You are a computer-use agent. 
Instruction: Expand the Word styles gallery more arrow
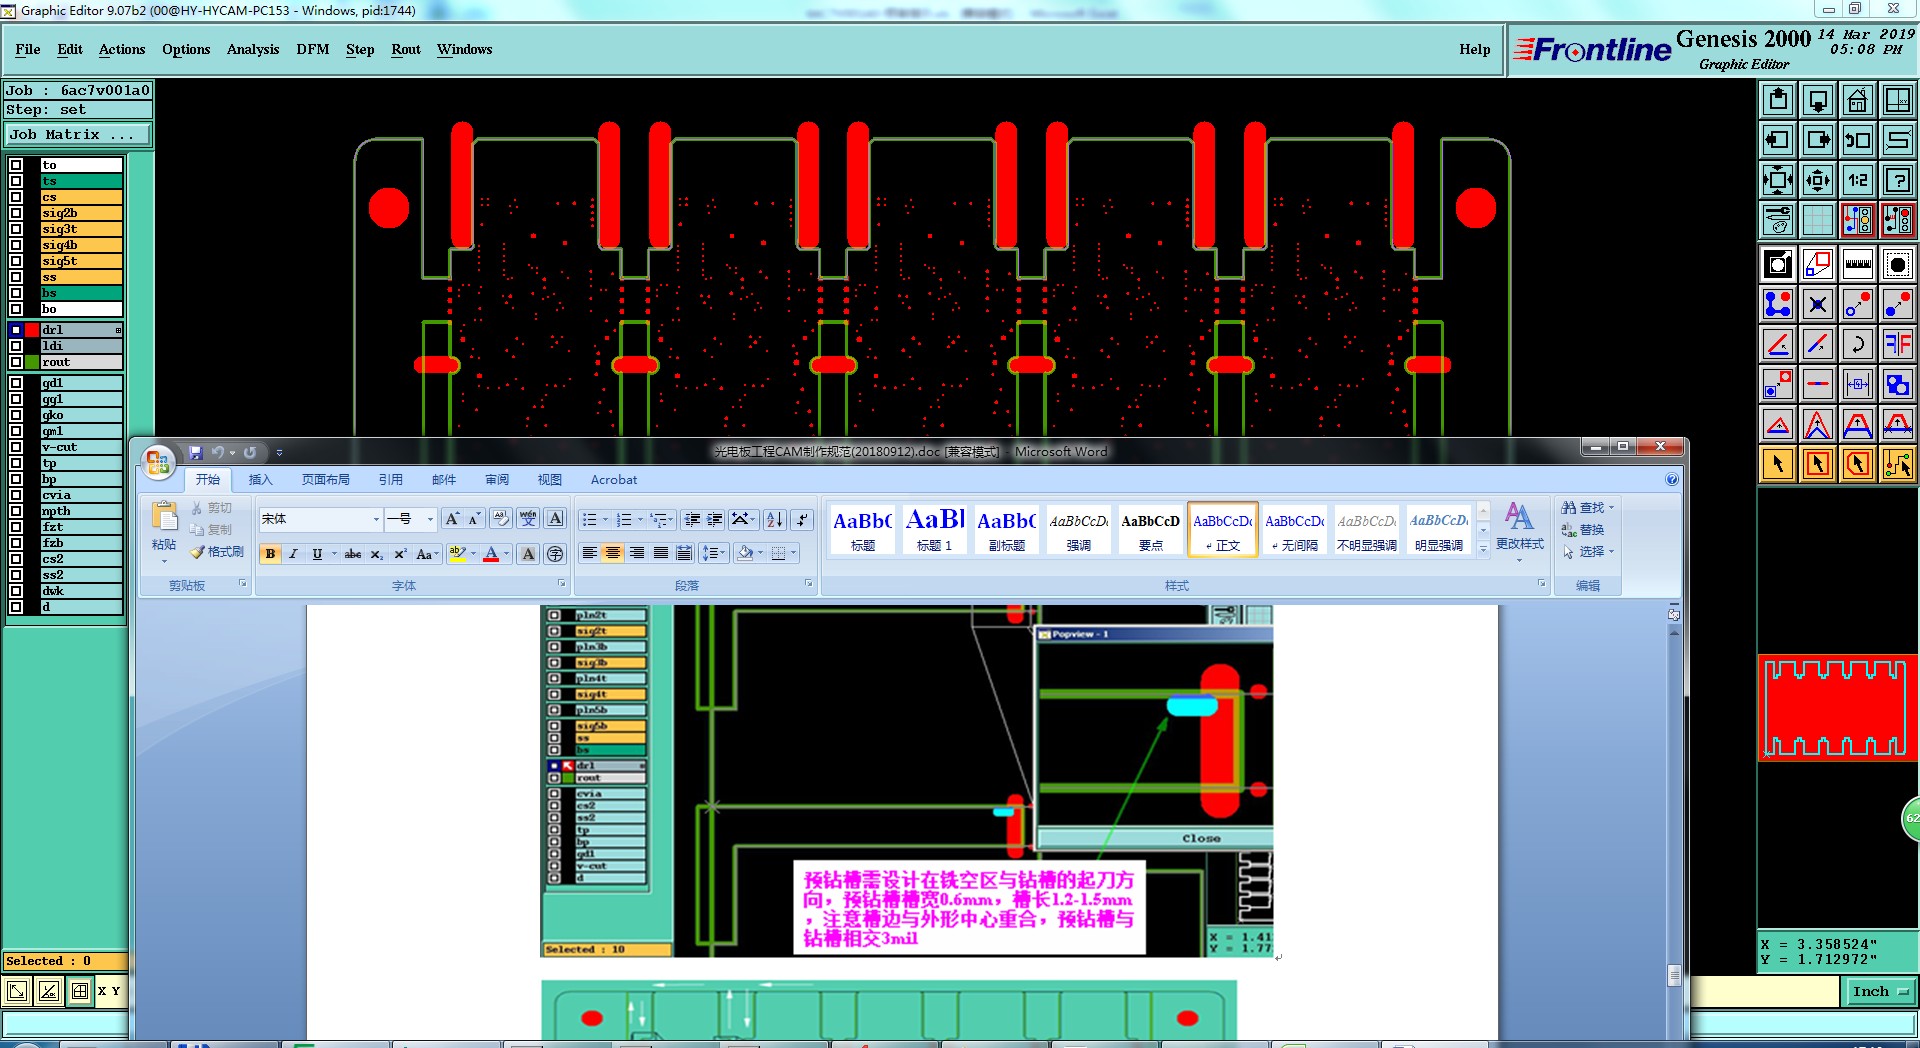tap(1483, 548)
